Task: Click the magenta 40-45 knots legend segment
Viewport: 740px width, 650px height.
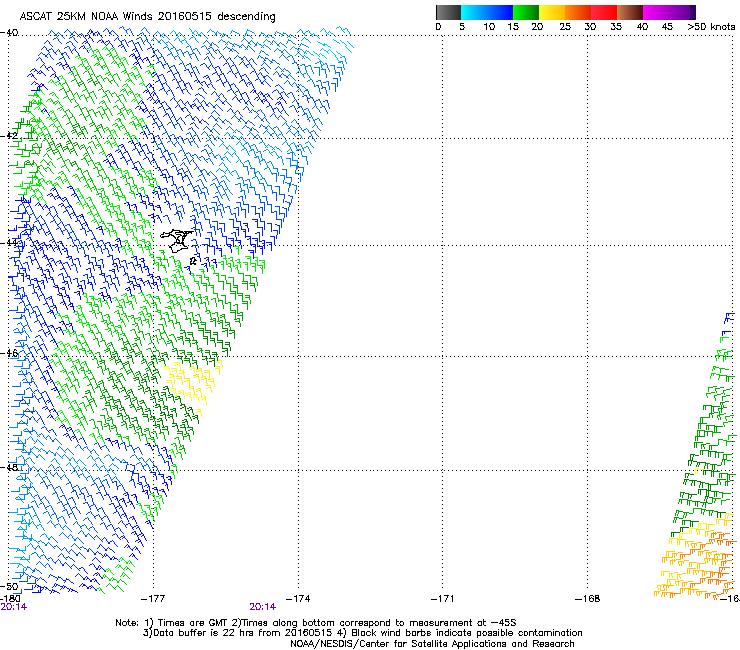Action: pyautogui.click(x=656, y=12)
